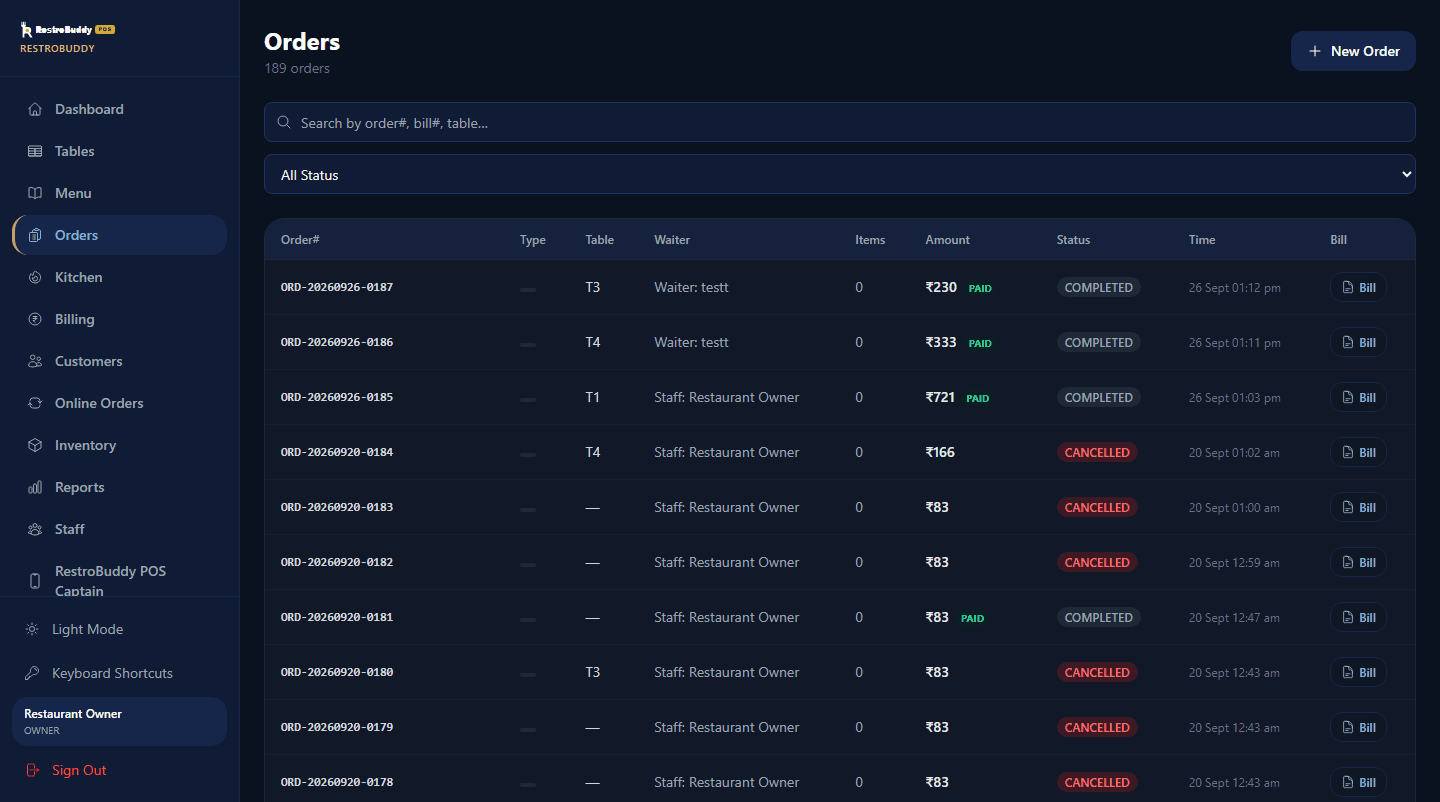The image size is (1440, 802).
Task: Click the Staff group icon
Action: [35, 529]
